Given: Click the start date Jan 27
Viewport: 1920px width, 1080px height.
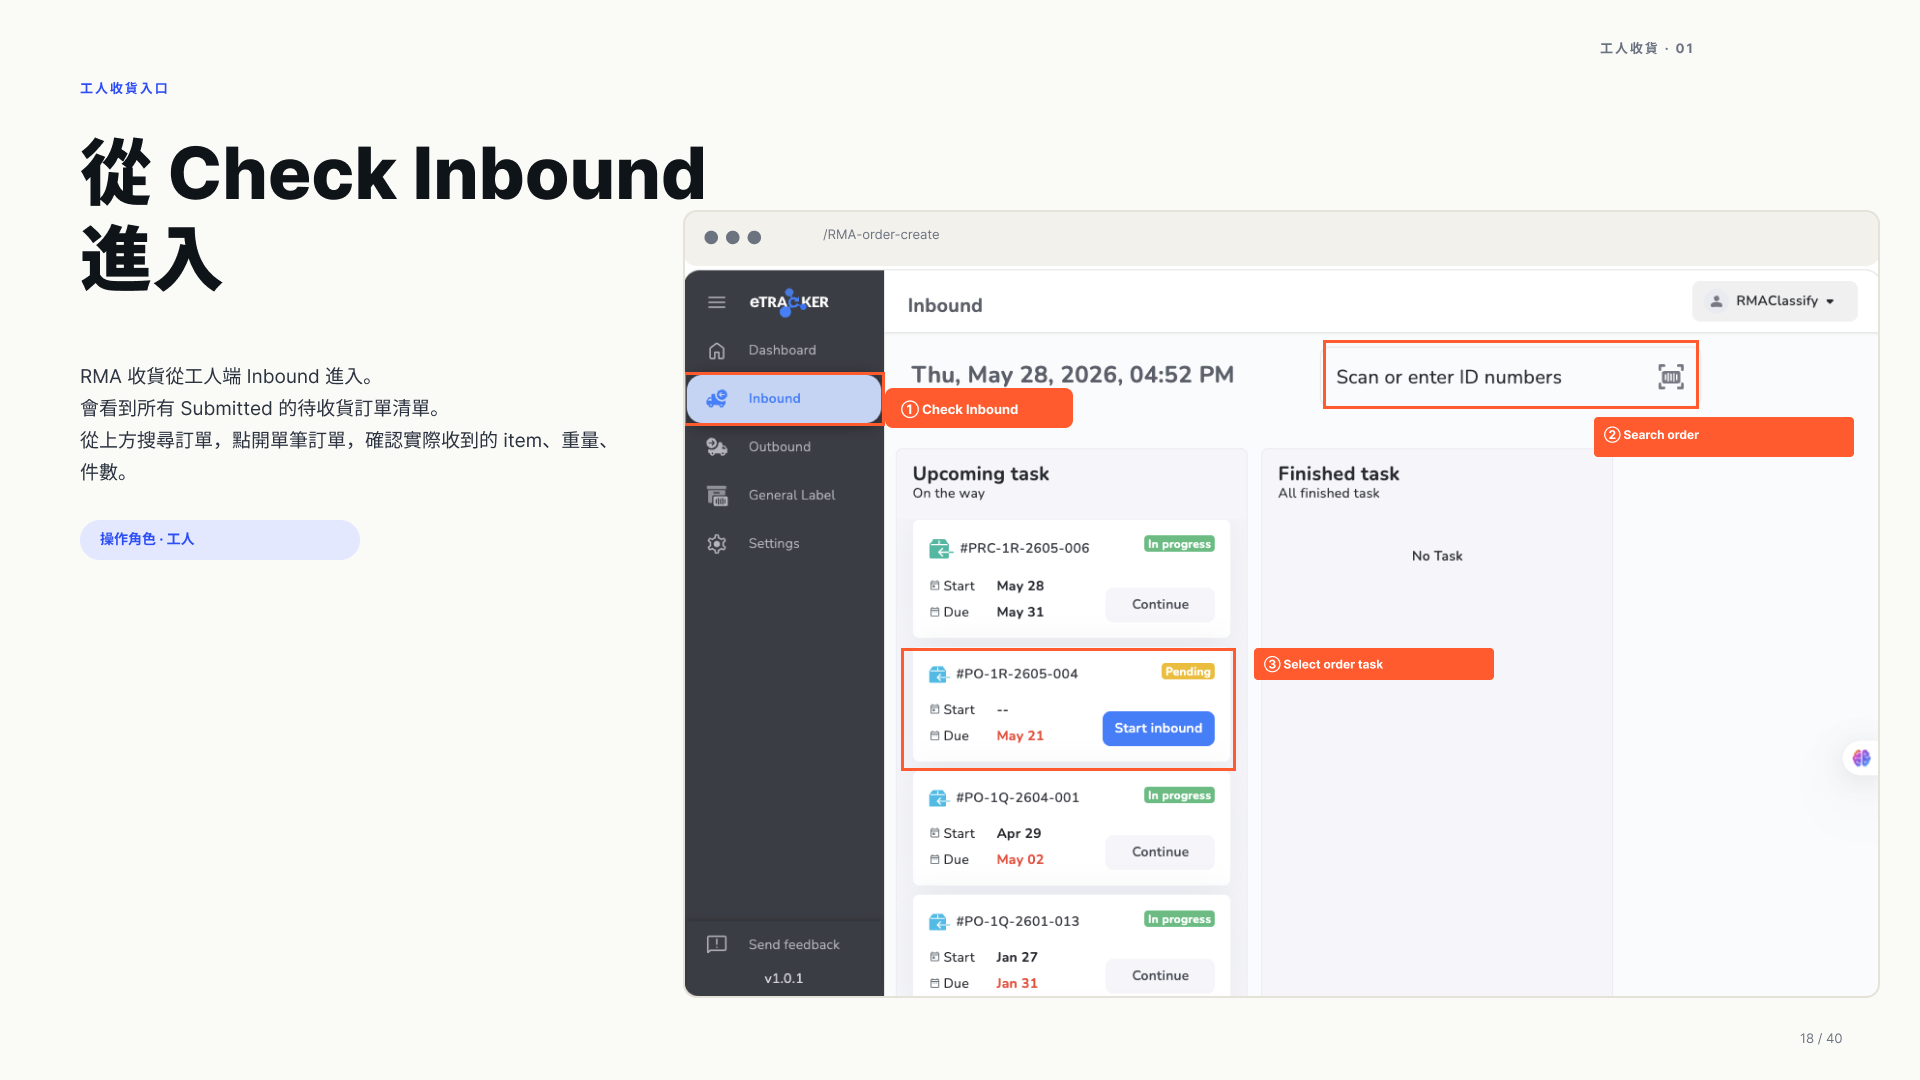Looking at the screenshot, I should [1017, 958].
